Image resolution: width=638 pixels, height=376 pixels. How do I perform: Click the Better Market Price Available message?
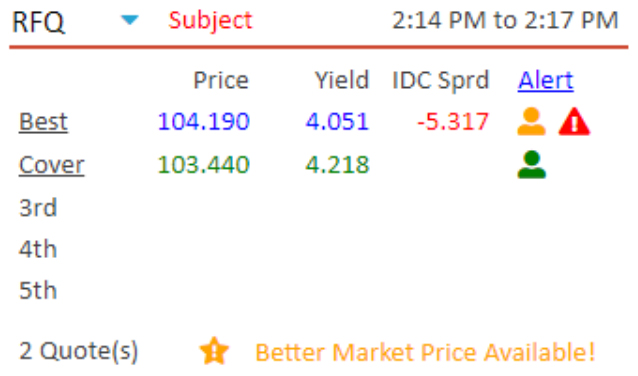tap(425, 352)
